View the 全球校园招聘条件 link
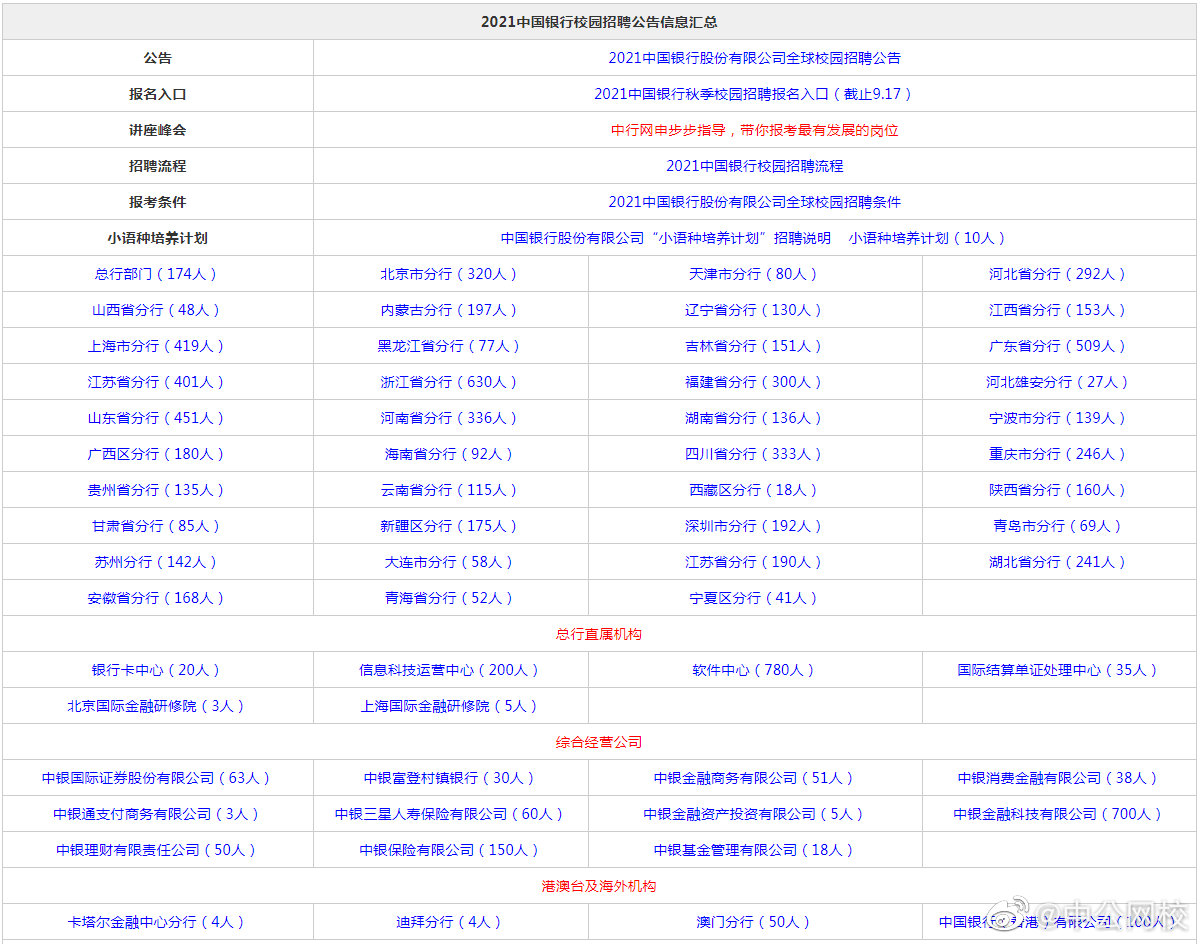The width and height of the screenshot is (1200, 944). click(x=754, y=202)
